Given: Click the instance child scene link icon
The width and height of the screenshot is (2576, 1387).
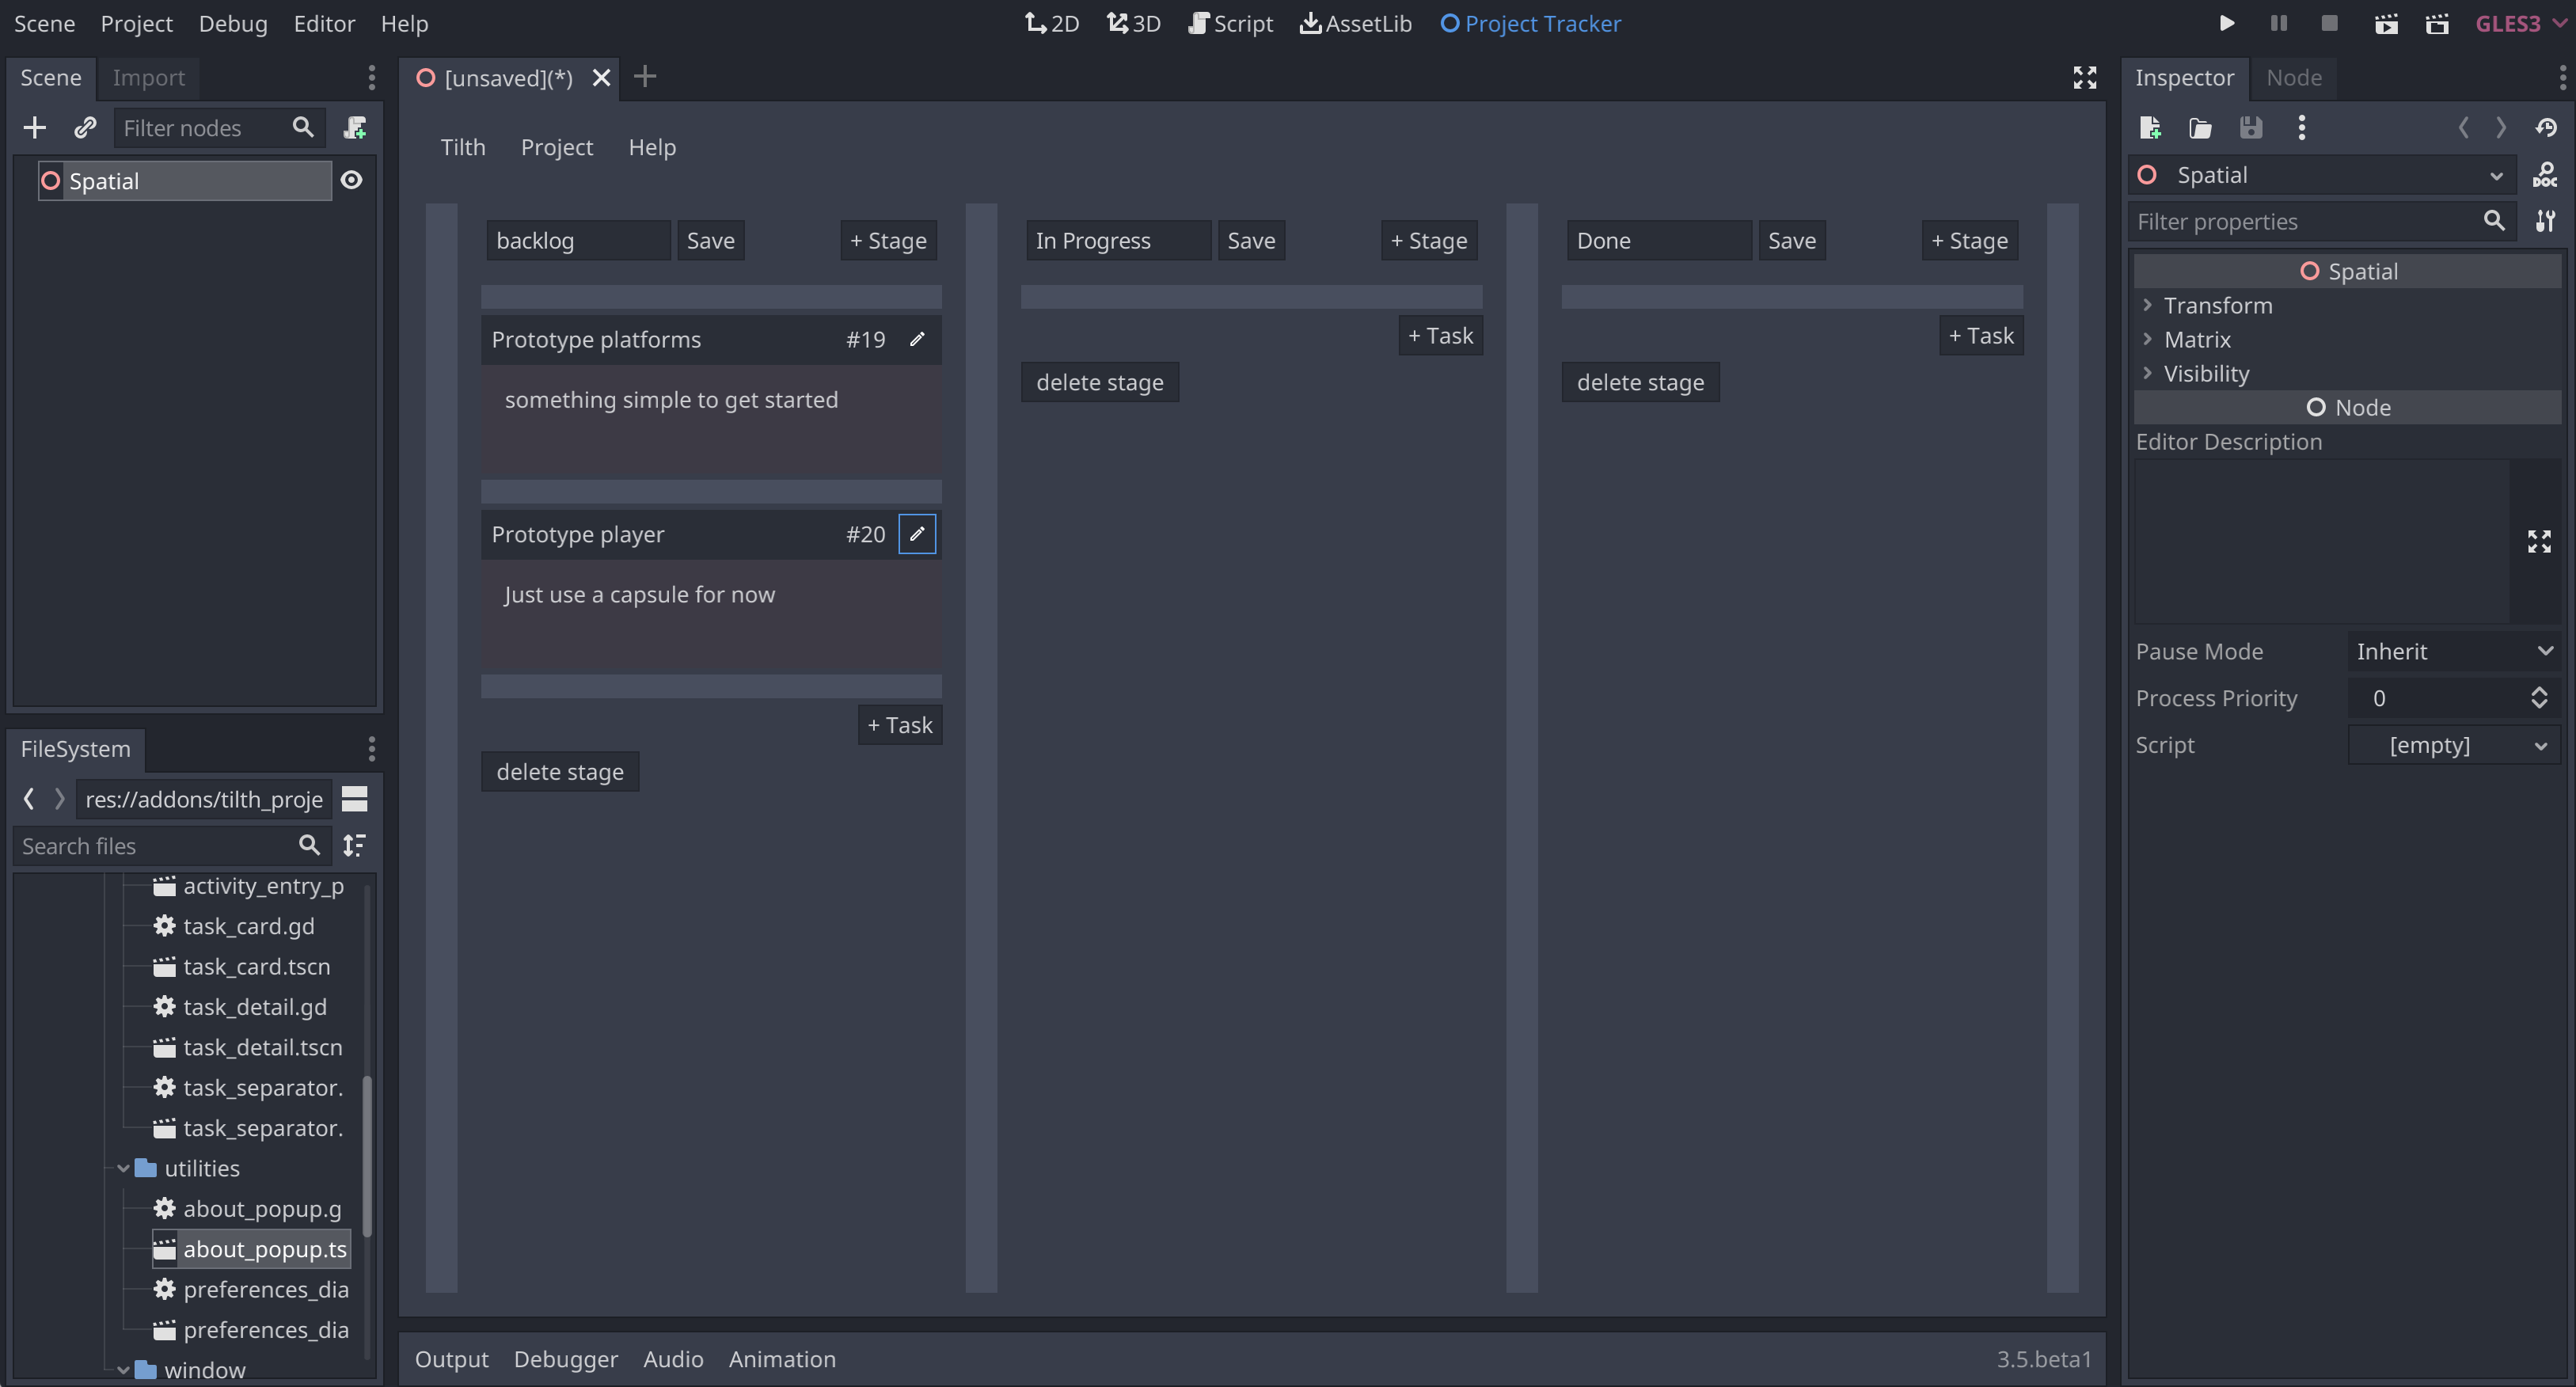Looking at the screenshot, I should coord(85,128).
